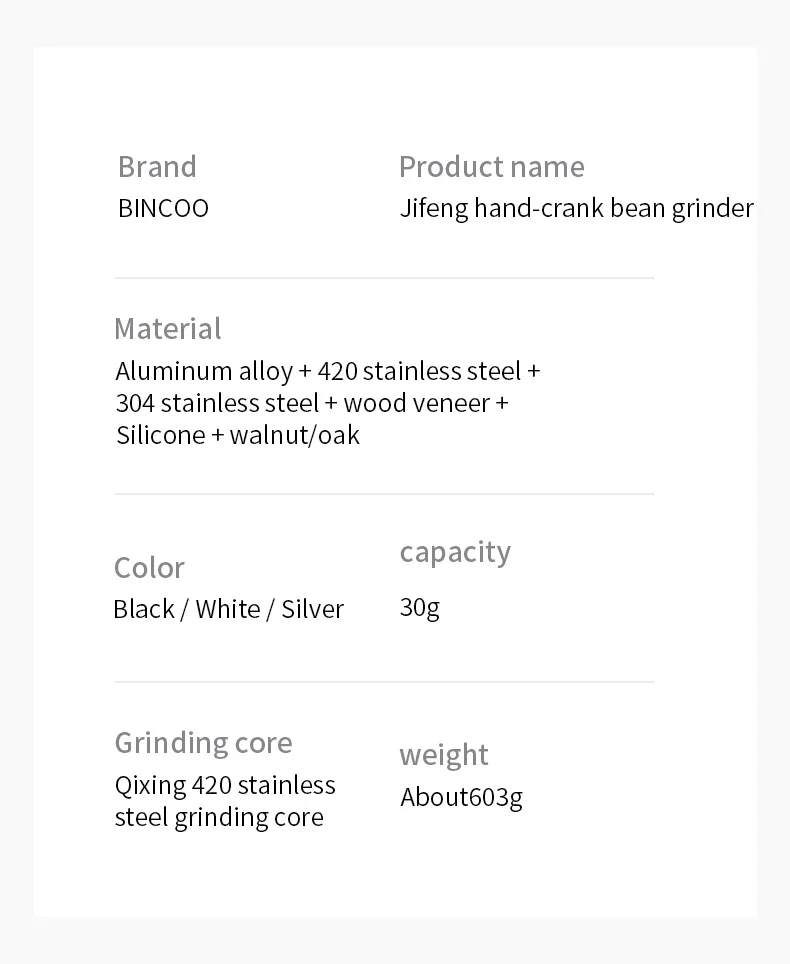Click the capacity heading
The width and height of the screenshot is (790, 964).
pos(455,553)
